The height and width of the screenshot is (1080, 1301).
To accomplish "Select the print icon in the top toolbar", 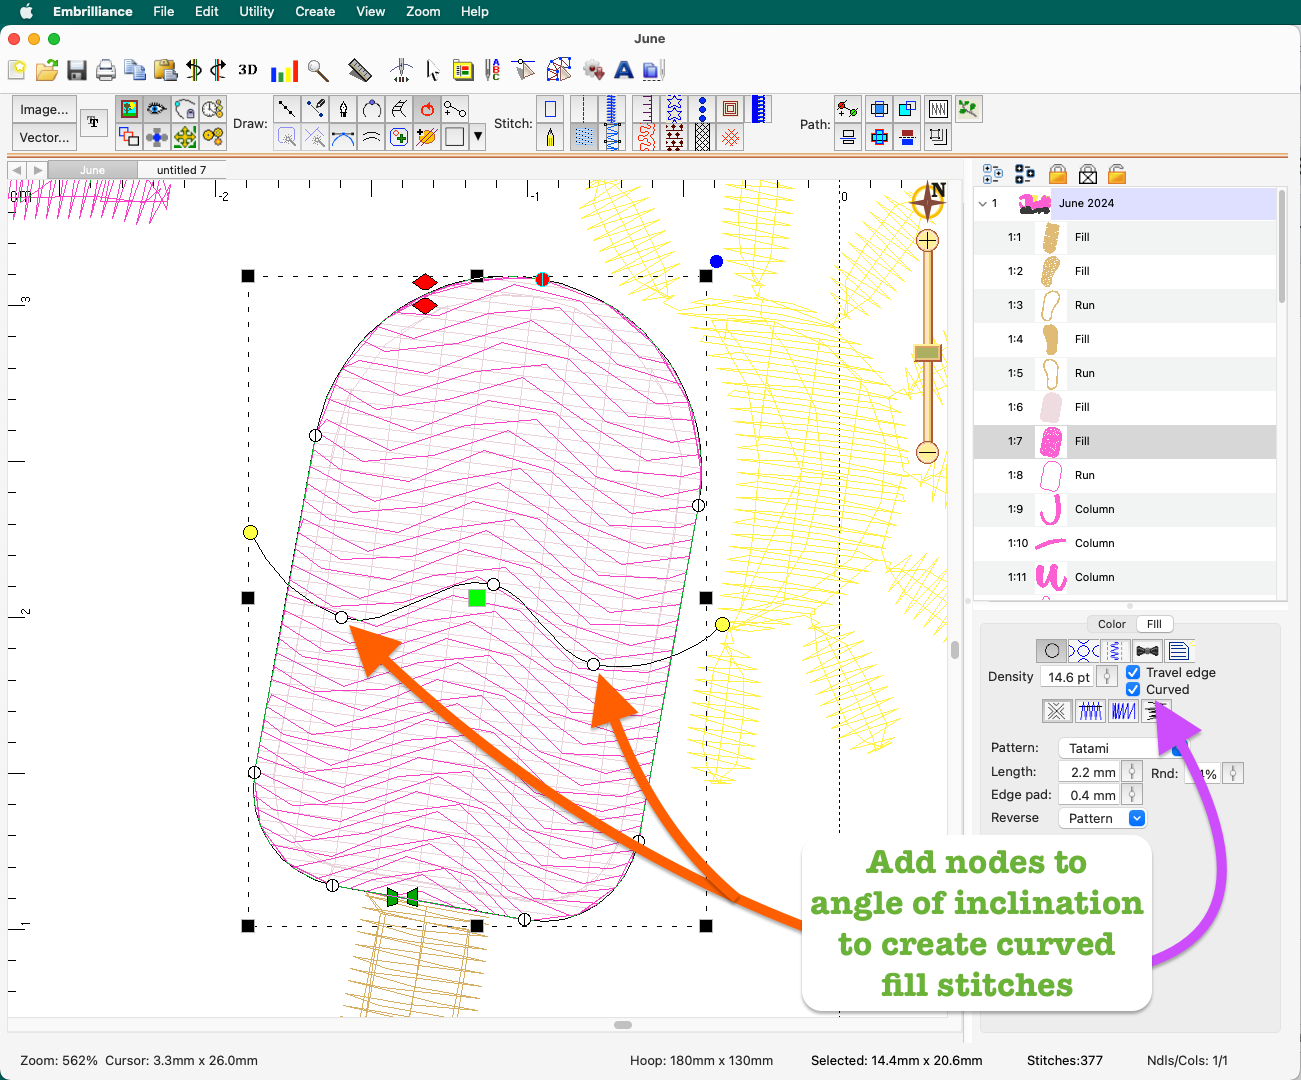I will (x=105, y=70).
